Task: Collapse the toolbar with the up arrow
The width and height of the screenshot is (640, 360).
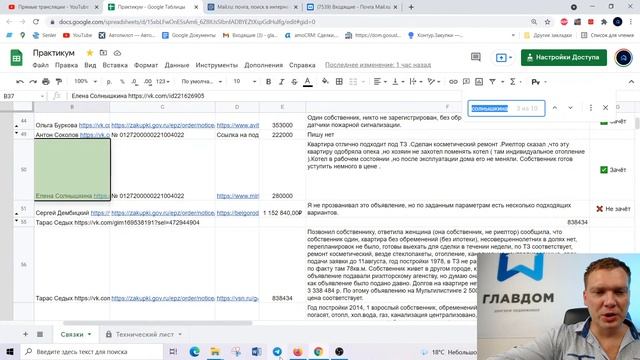Action: [631, 82]
